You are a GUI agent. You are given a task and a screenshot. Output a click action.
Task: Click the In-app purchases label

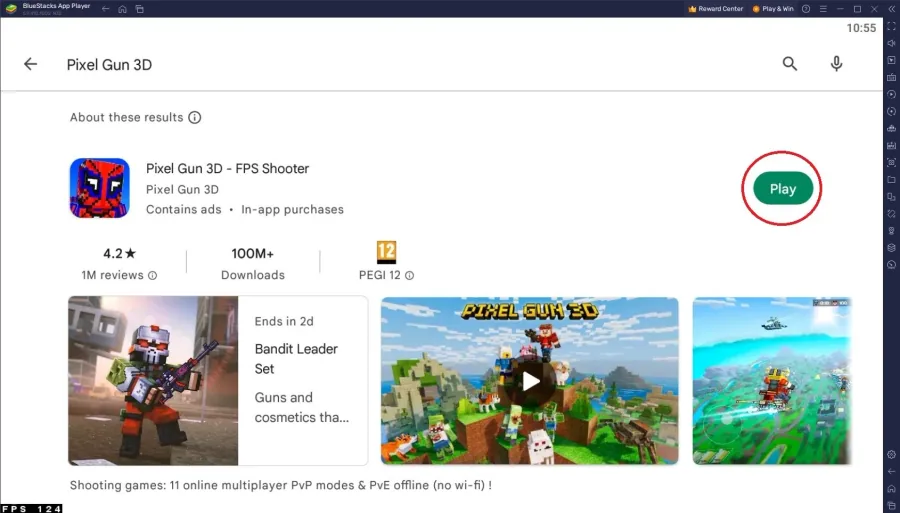click(x=292, y=209)
